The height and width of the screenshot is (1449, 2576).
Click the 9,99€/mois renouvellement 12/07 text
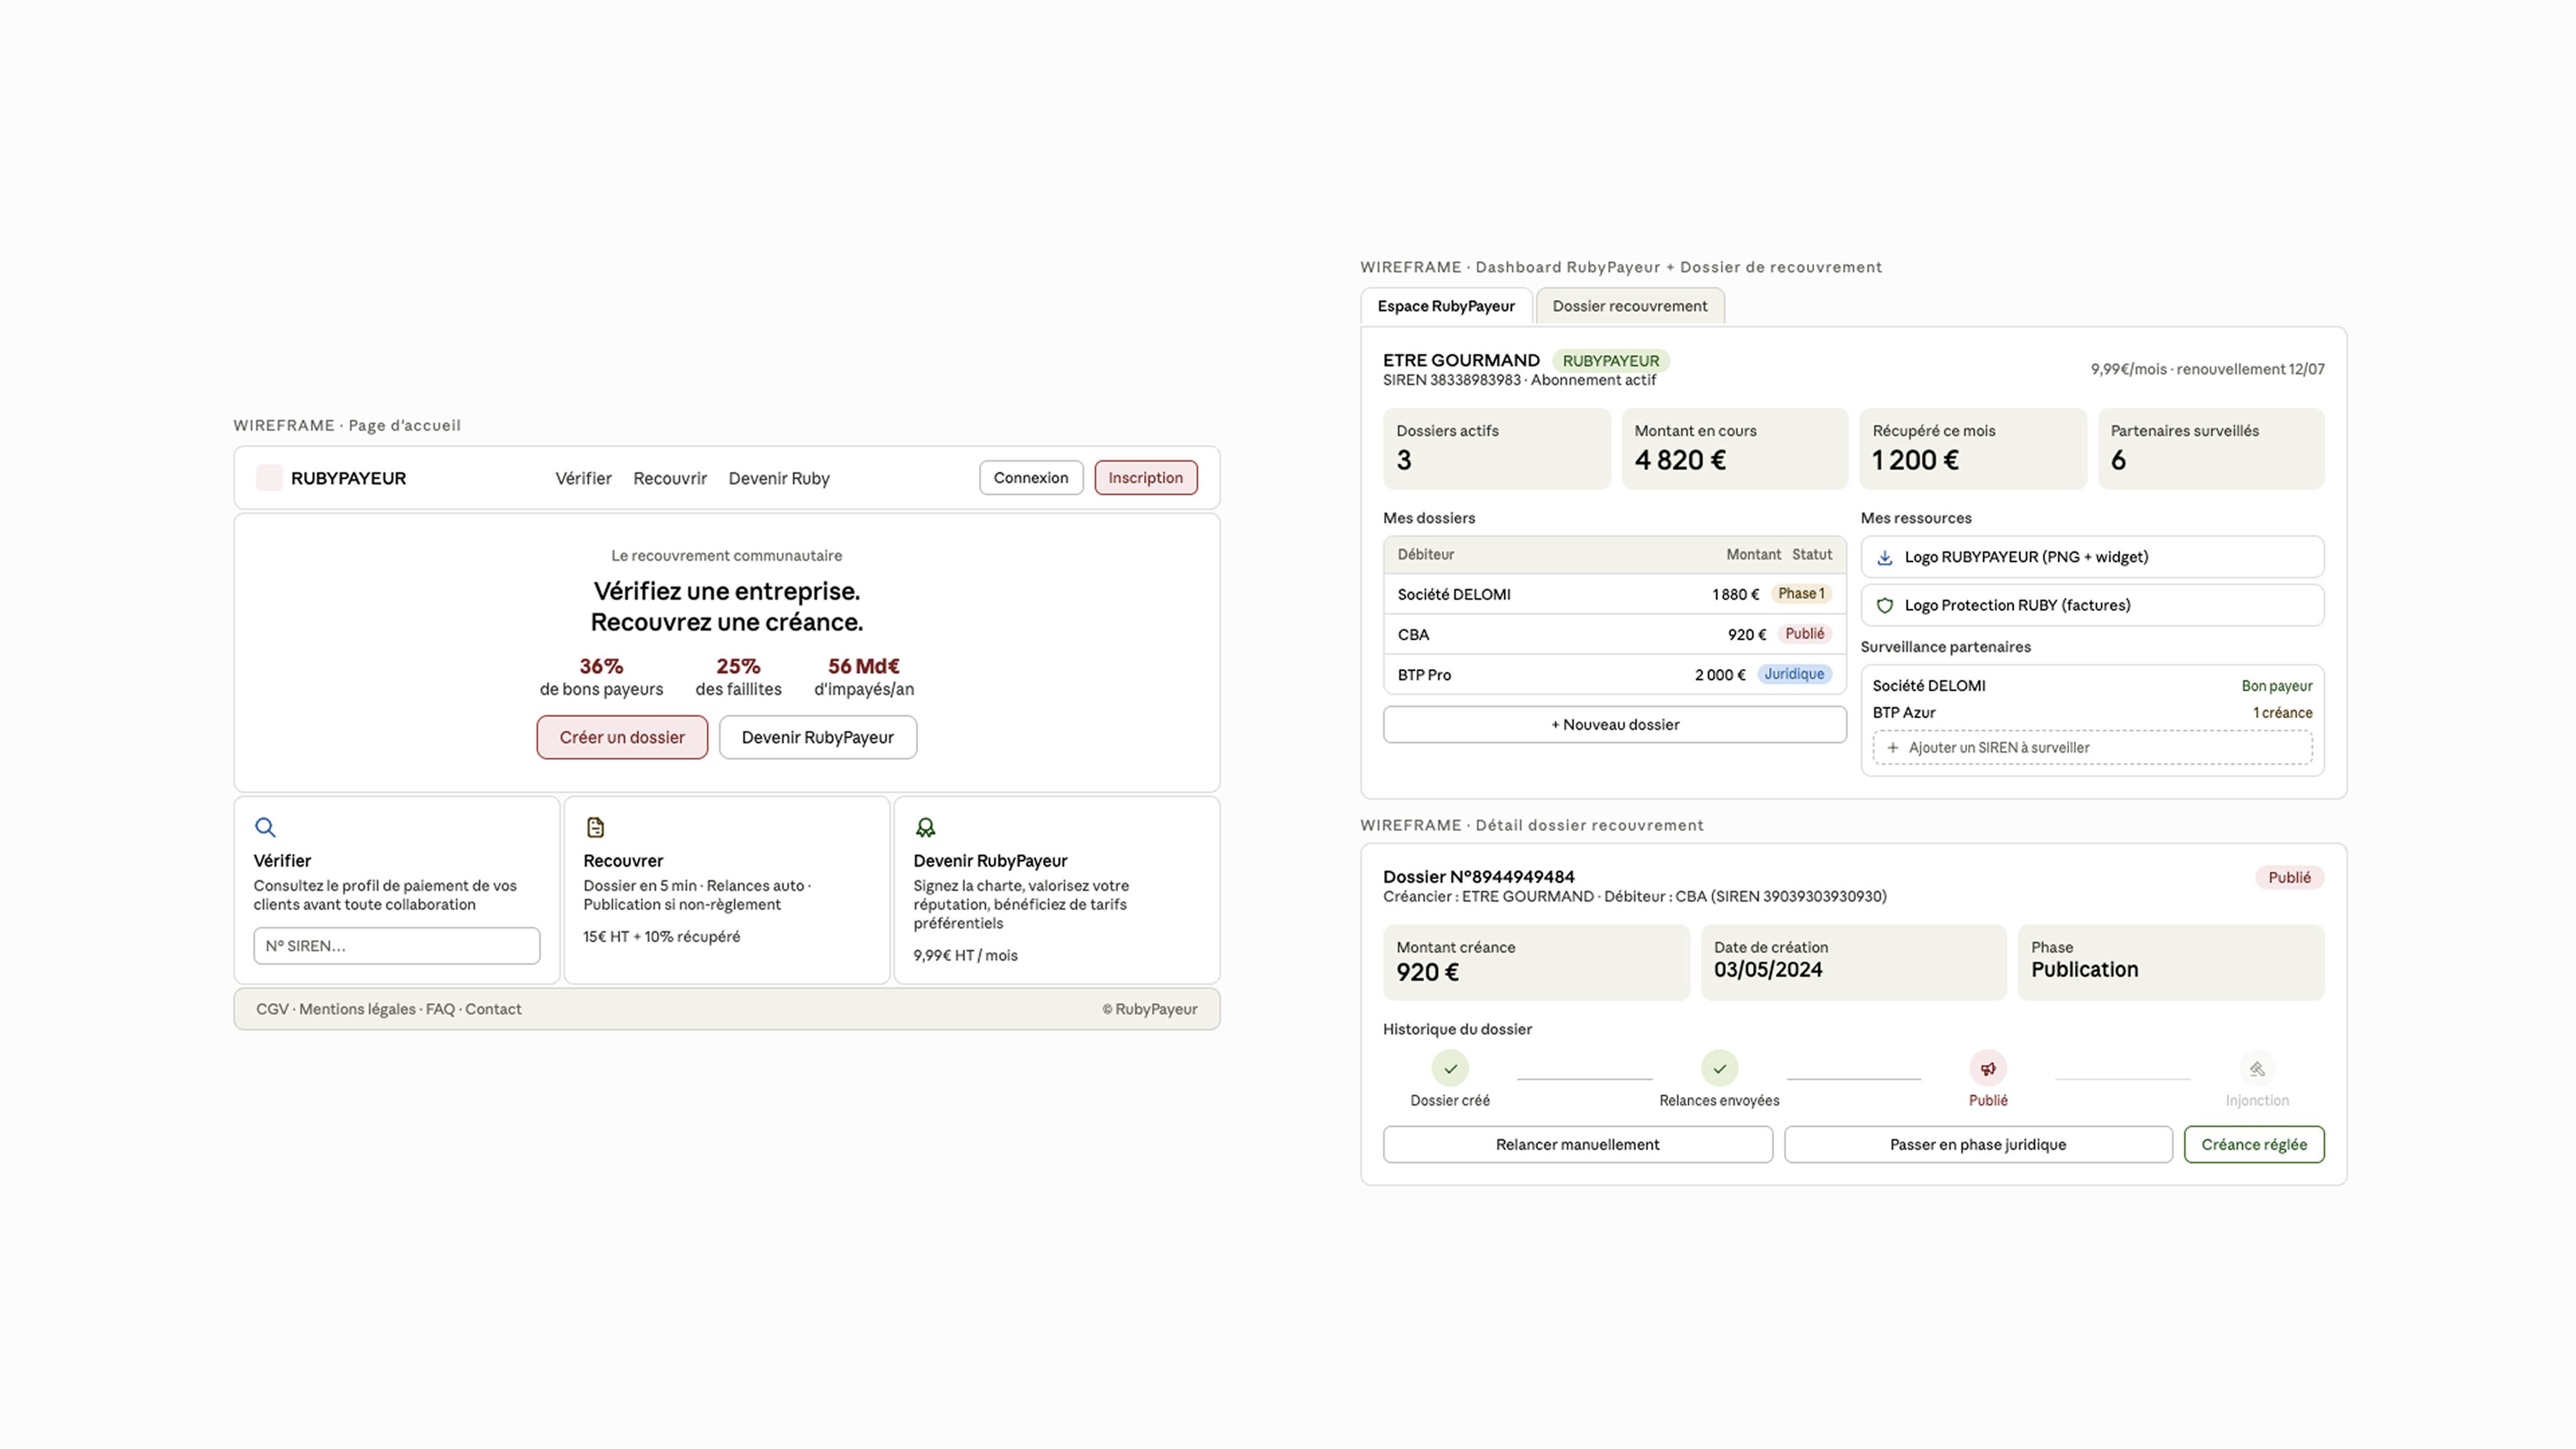(x=2207, y=369)
